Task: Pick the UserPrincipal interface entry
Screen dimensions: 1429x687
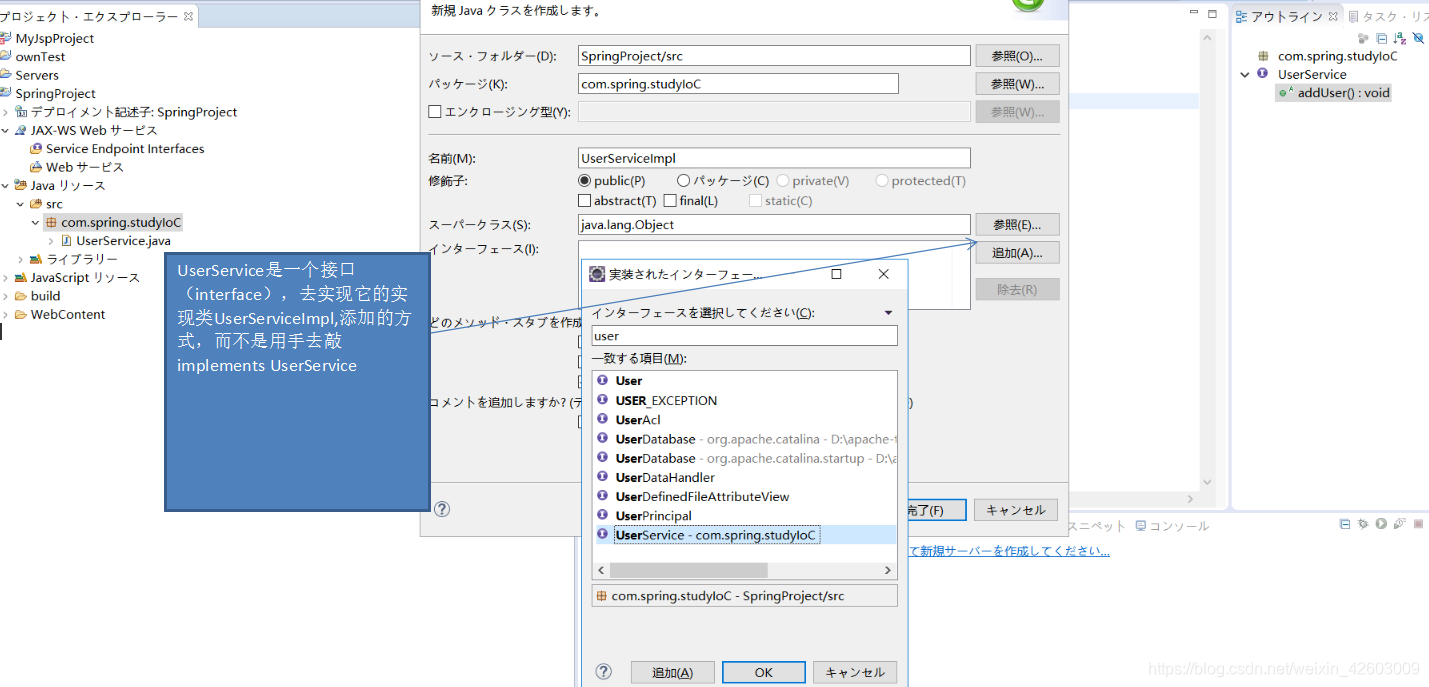Action: click(x=653, y=516)
